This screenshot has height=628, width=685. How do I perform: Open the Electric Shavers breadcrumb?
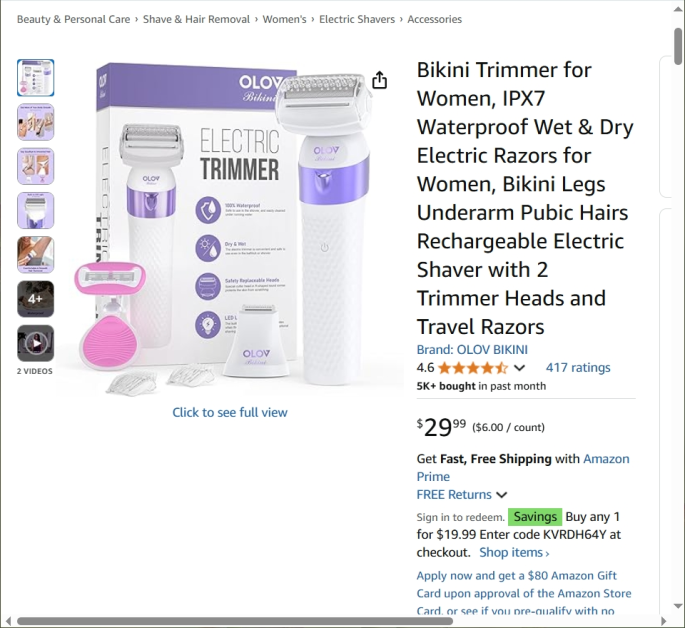356,19
